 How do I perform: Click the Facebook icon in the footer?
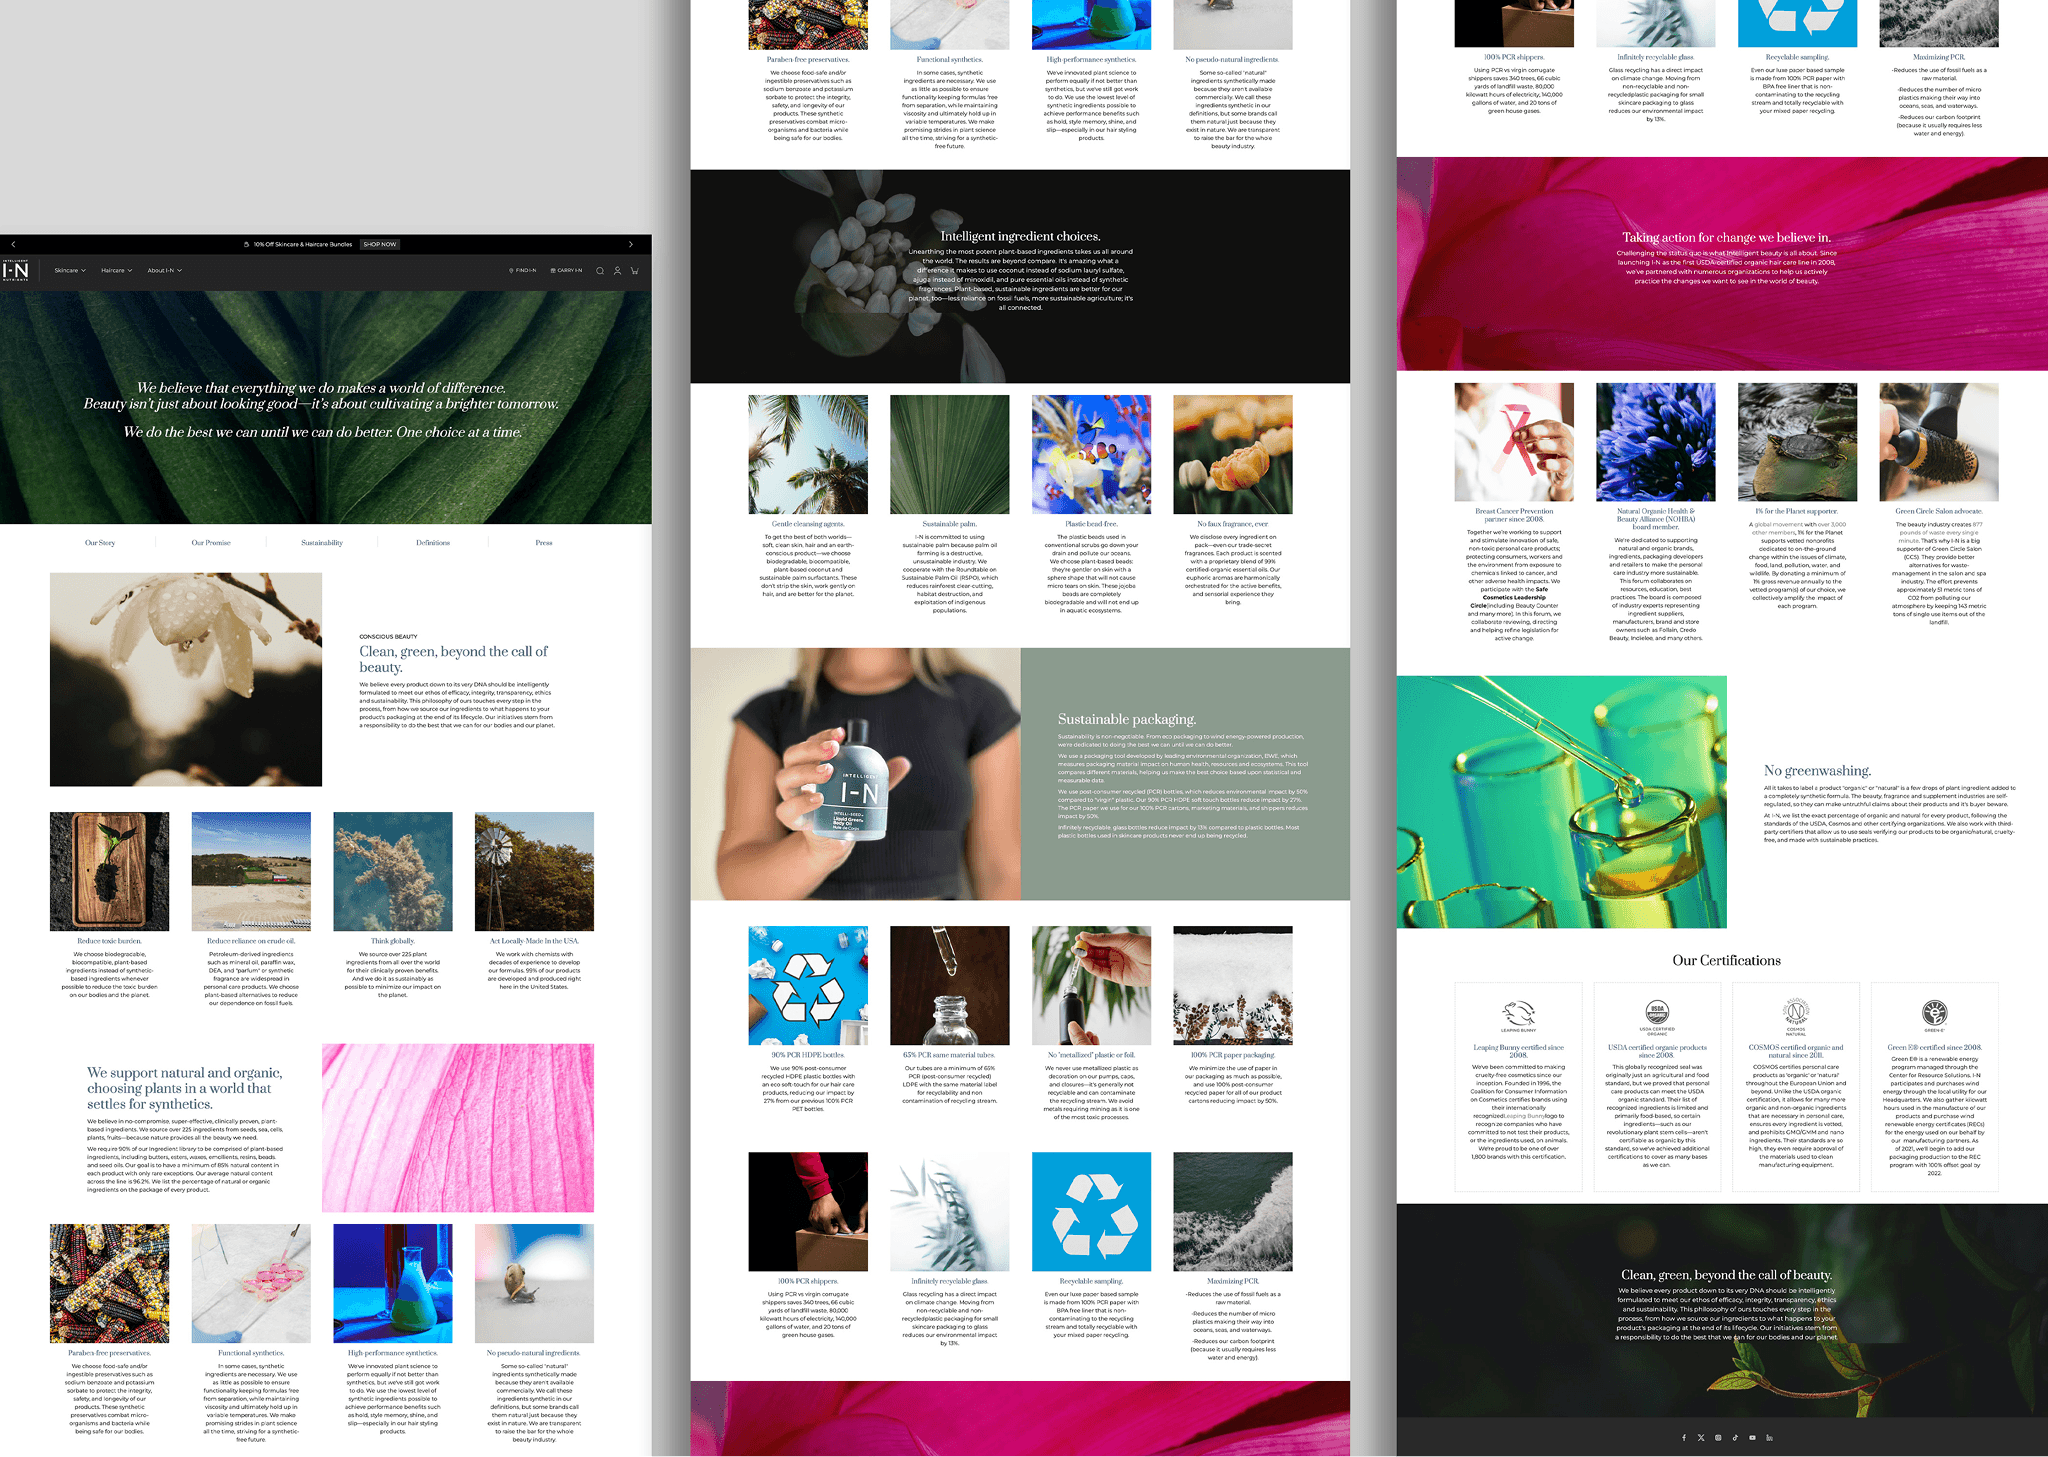[x=1684, y=1437]
